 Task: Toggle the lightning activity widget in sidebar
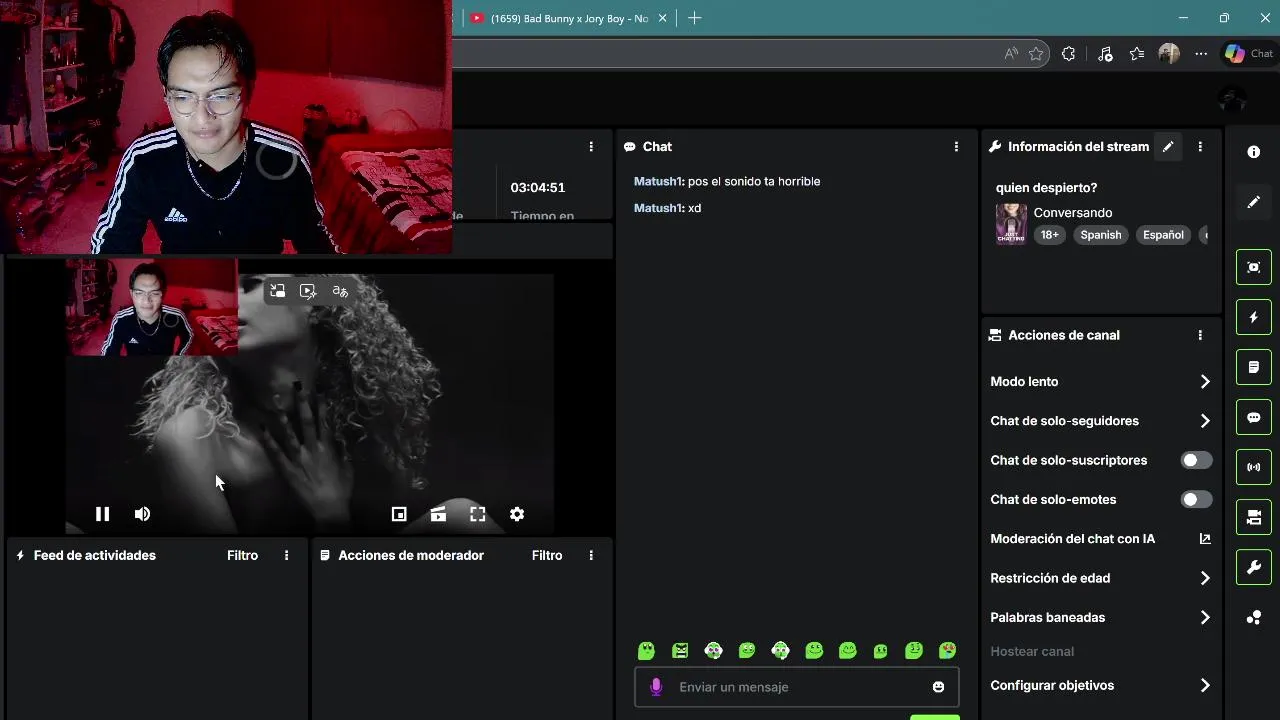(x=1254, y=317)
